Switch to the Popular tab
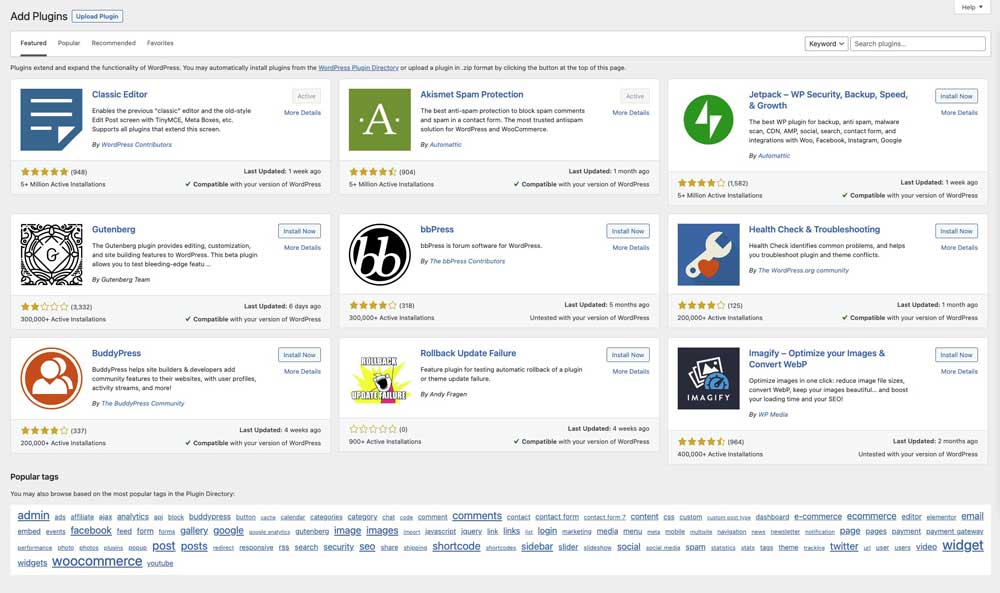Viewport: 1000px width, 593px height. point(69,44)
